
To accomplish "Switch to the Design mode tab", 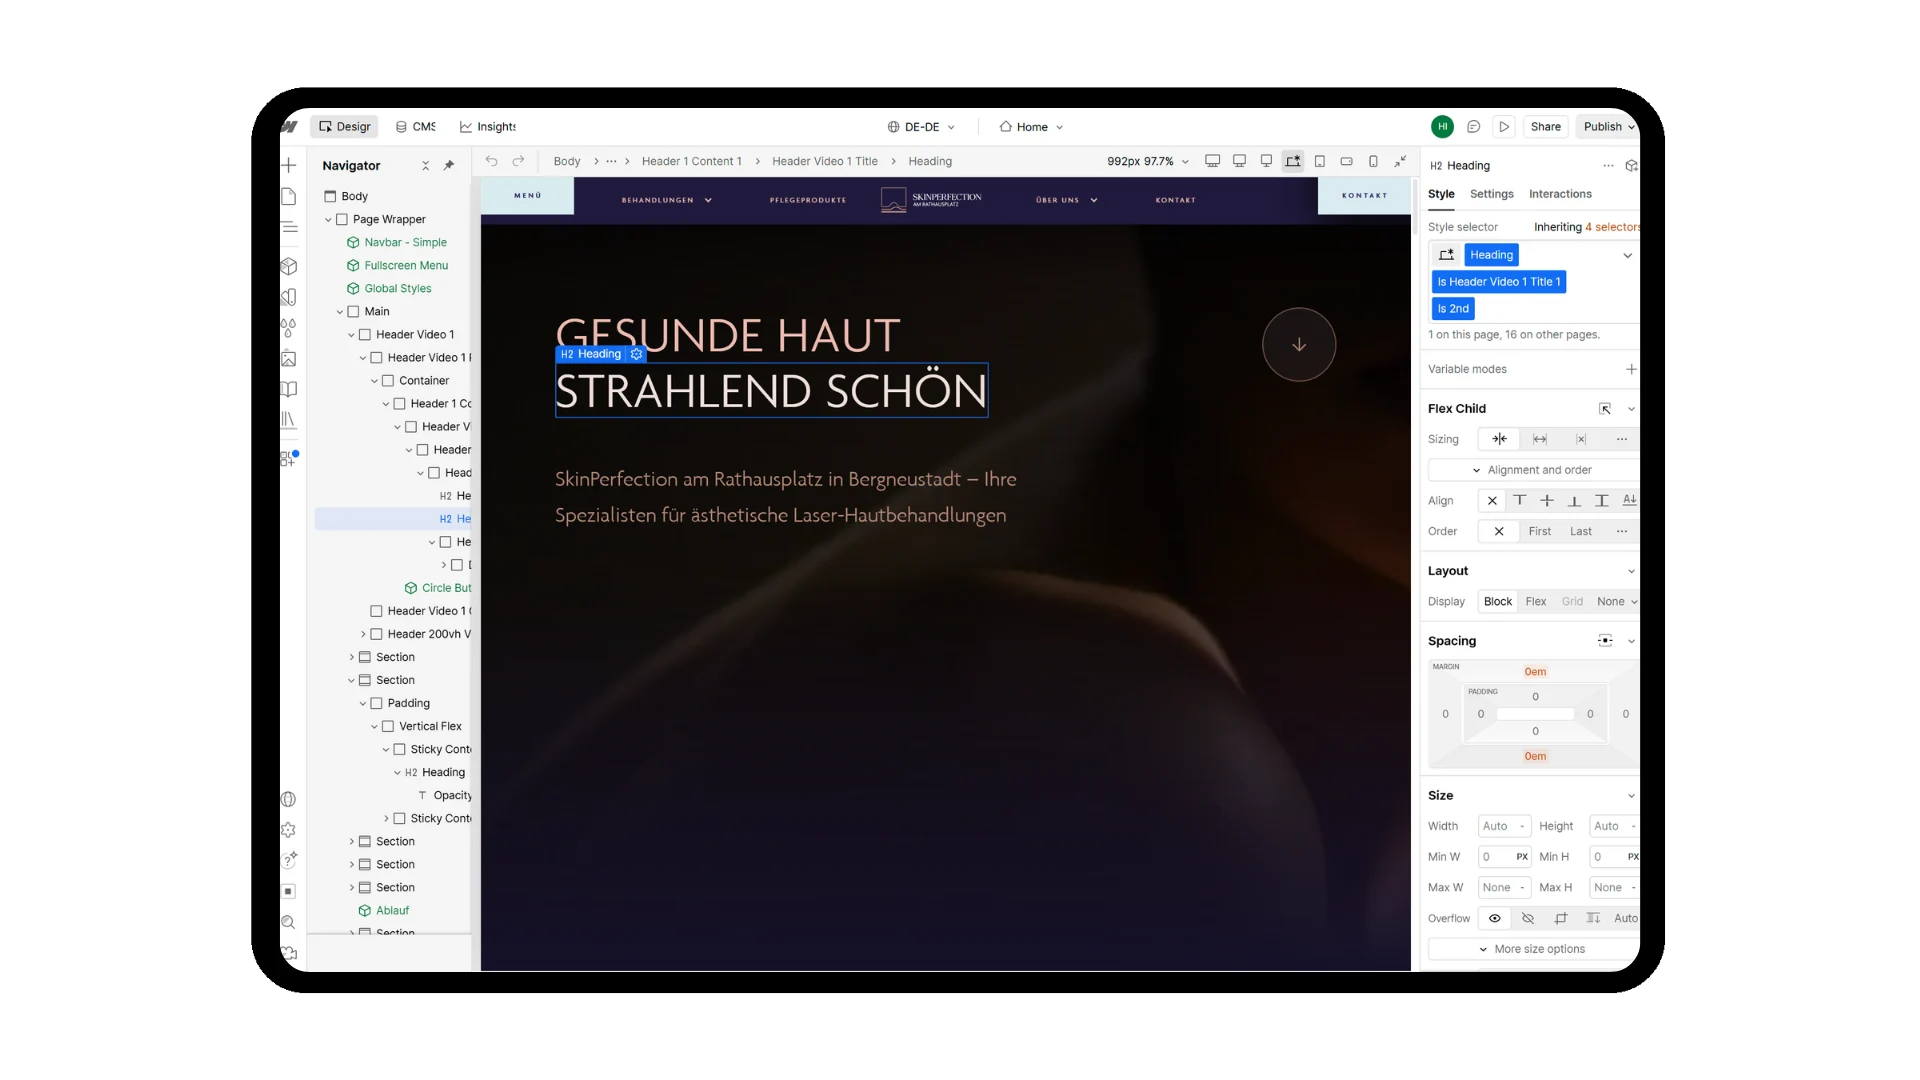I will 344,127.
